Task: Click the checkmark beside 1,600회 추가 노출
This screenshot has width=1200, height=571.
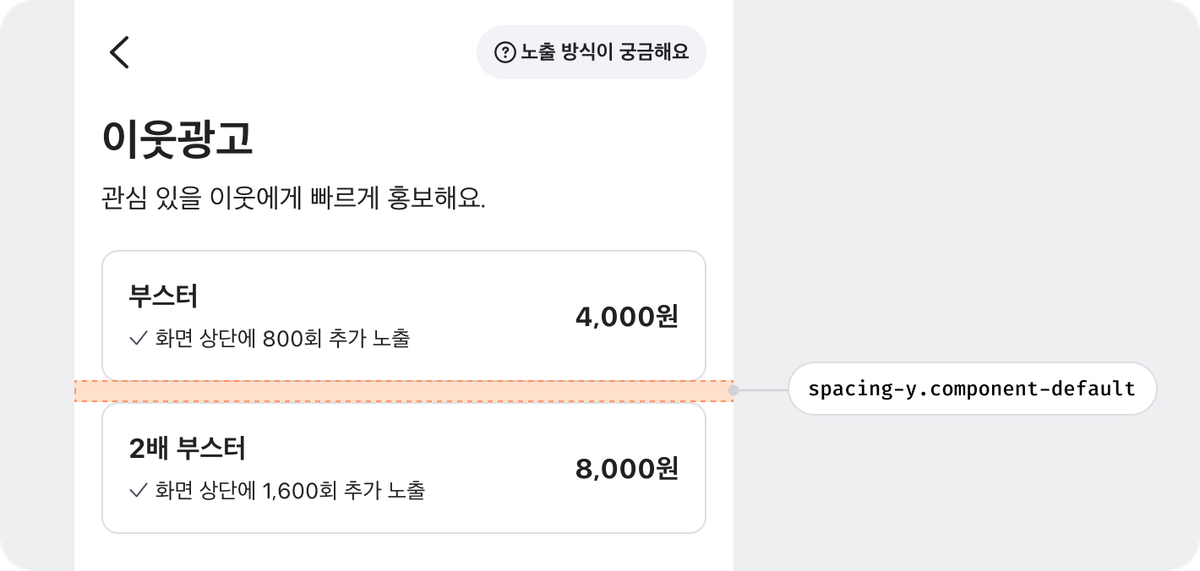Action: click(139, 491)
